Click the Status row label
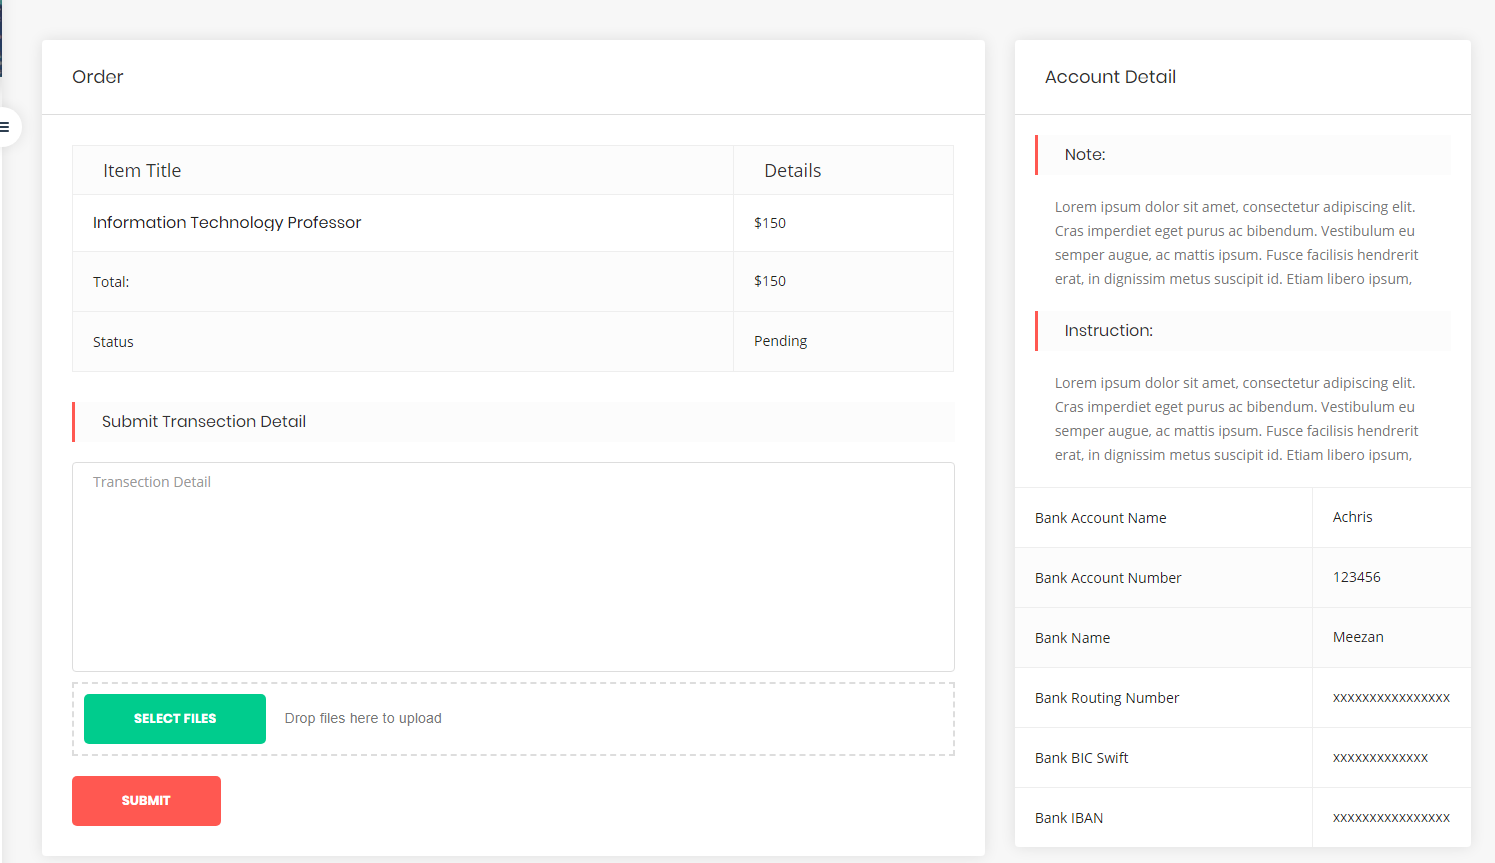 [x=113, y=342]
